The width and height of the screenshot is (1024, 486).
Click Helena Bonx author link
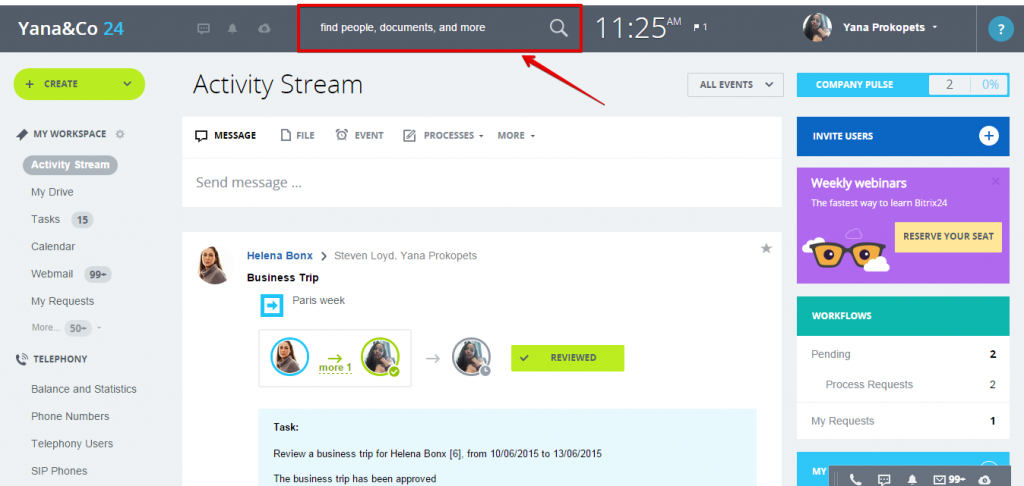pos(280,255)
